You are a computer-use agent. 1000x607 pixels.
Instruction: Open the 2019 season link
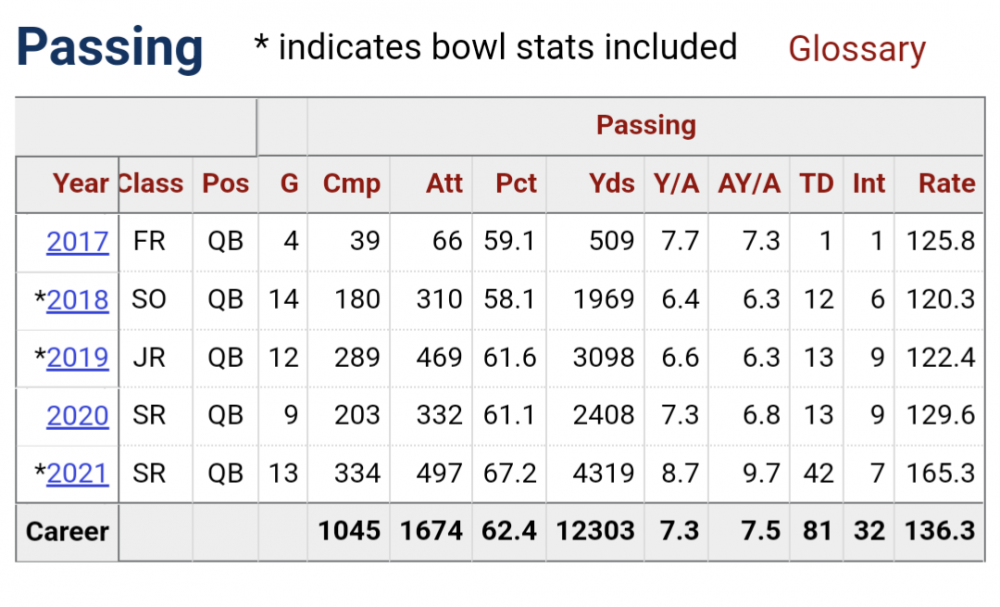pyautogui.click(x=77, y=357)
